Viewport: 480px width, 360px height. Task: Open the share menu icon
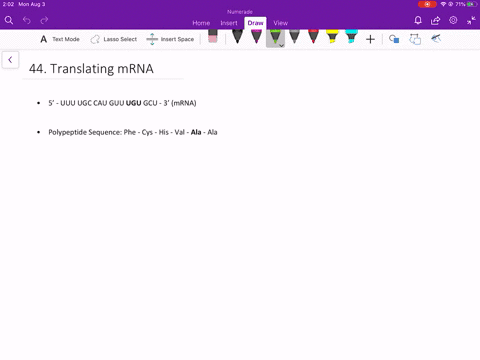[x=435, y=21]
